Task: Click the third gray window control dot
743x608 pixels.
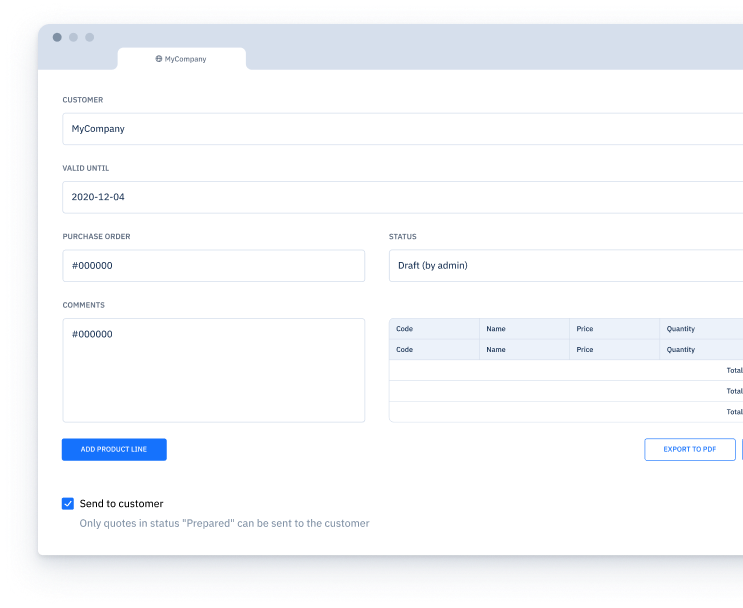Action: [89, 37]
